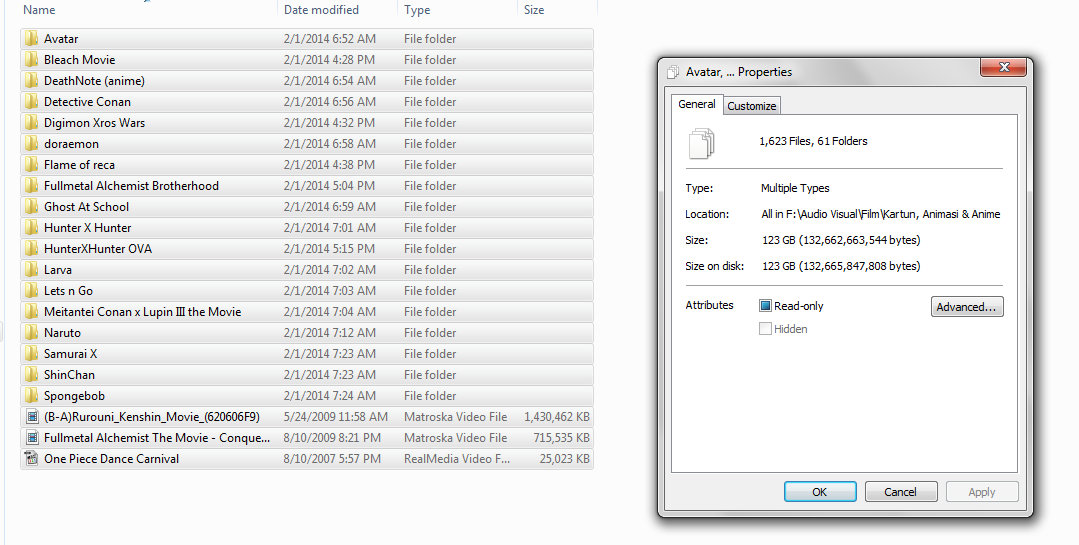The image size is (1079, 545).
Task: Select the Hunter X Hunter folder name
Action: [87, 228]
